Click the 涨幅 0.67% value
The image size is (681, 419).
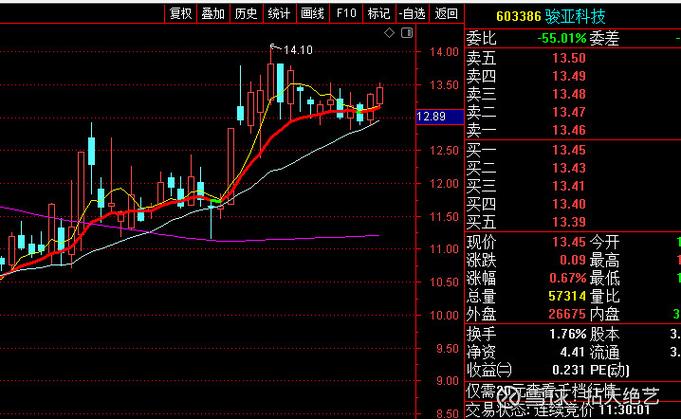coord(568,278)
